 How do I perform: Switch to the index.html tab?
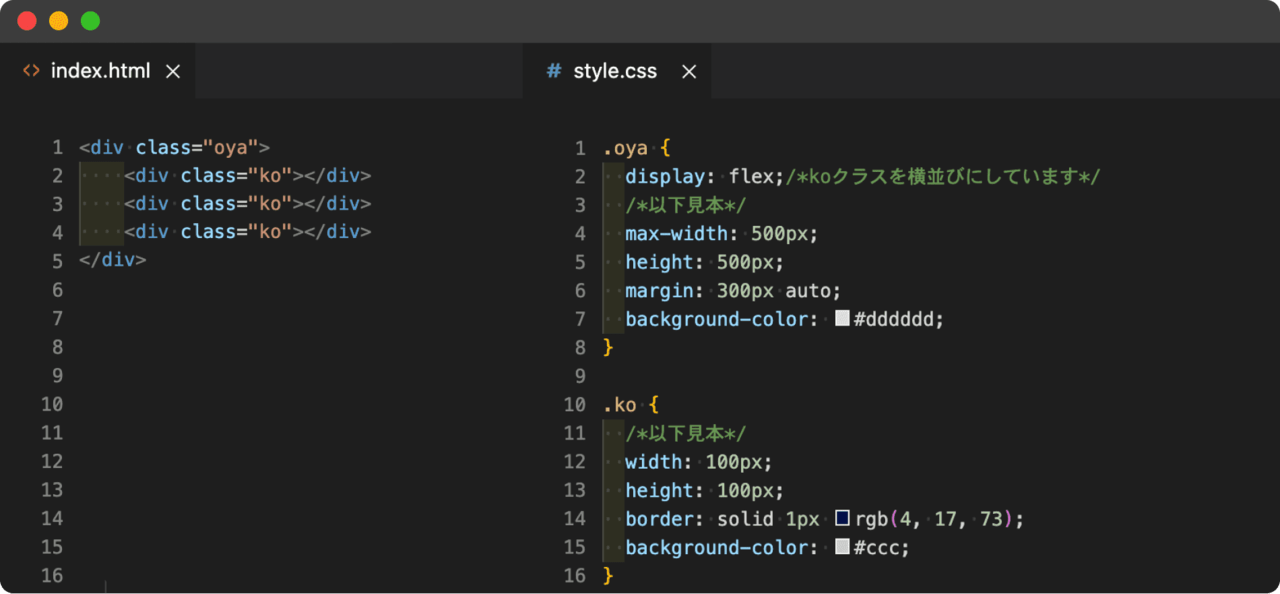(100, 71)
